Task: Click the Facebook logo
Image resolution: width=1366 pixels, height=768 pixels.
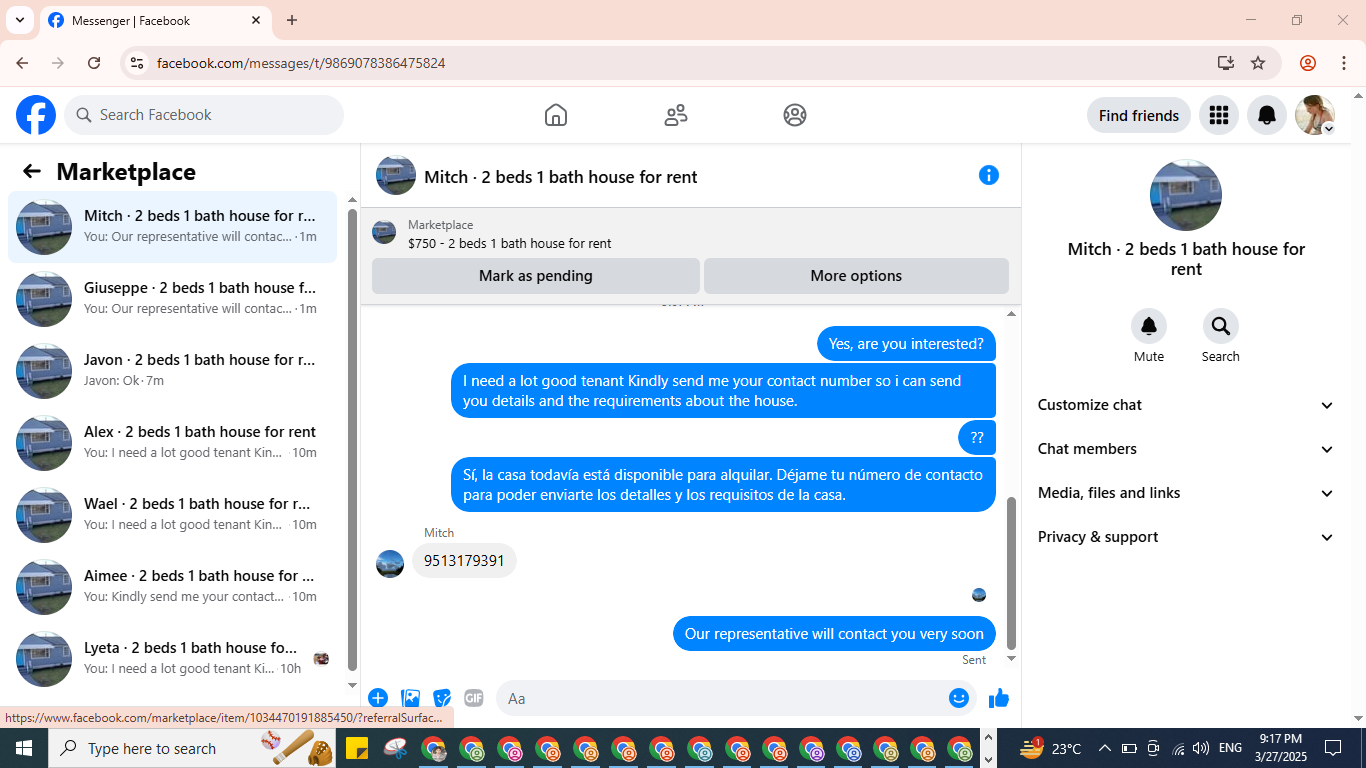Action: tap(36, 115)
